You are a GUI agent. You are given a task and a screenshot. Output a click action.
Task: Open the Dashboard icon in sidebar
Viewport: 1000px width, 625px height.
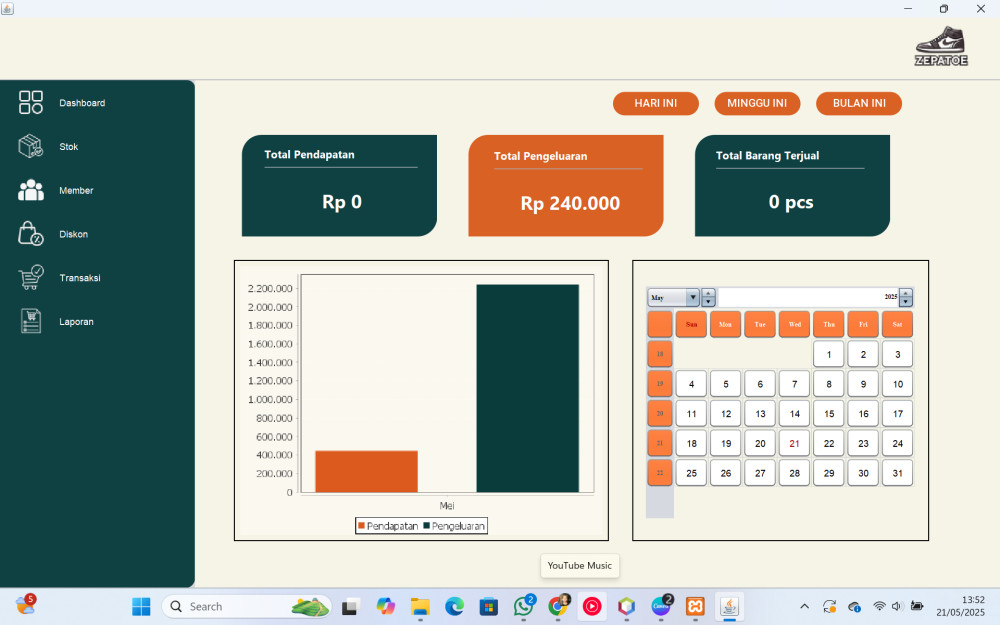(x=31, y=102)
